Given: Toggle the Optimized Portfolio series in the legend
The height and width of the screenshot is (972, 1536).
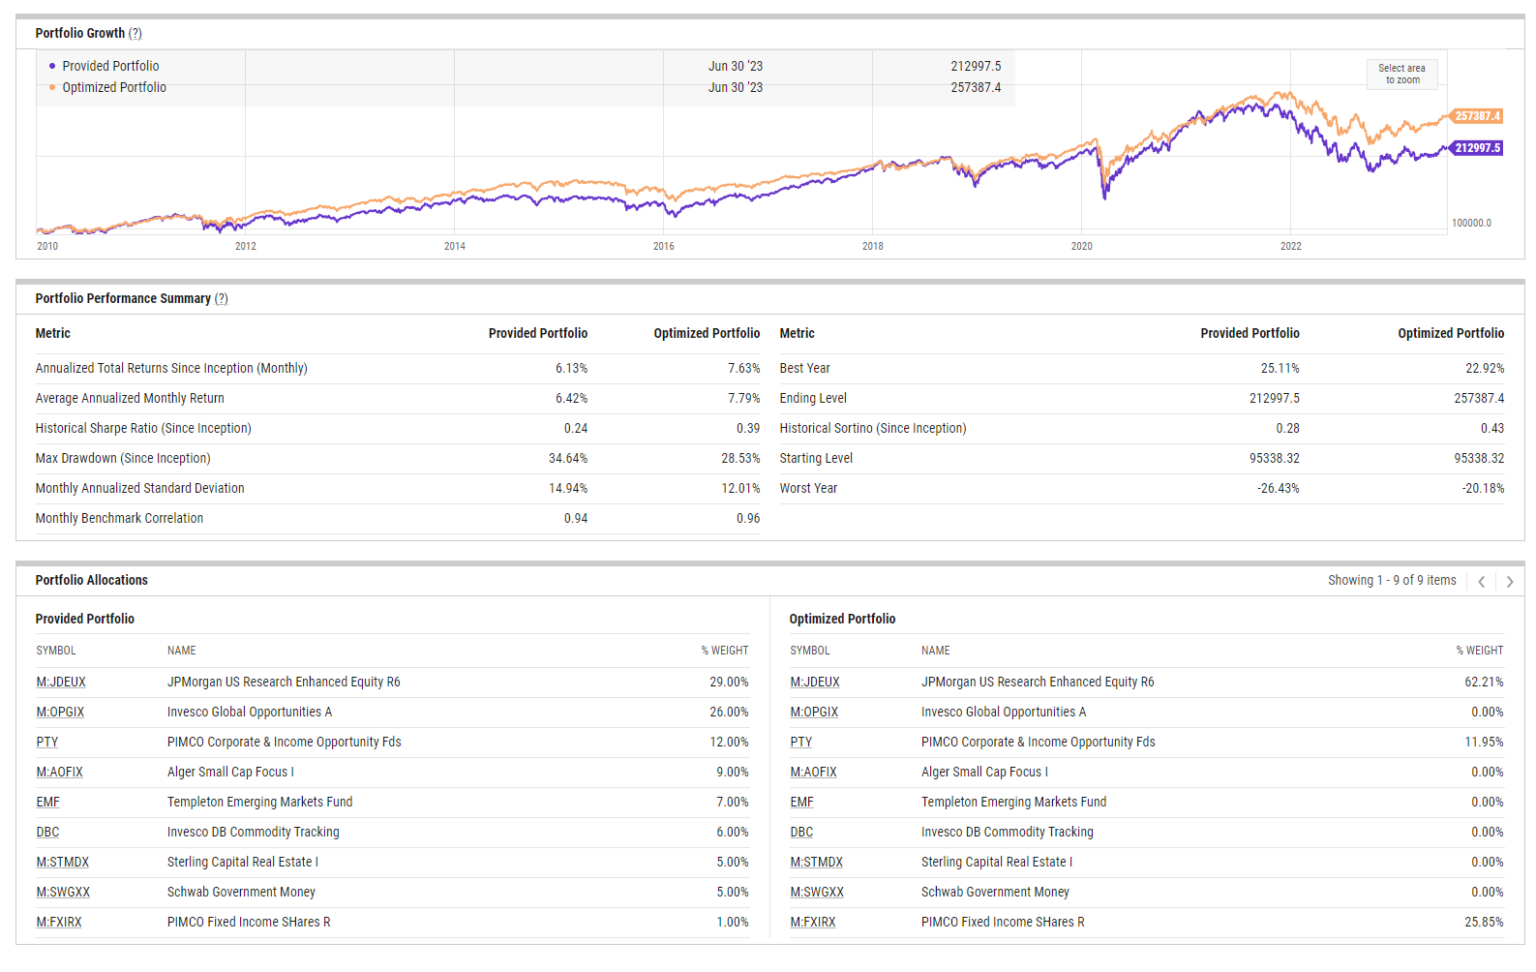Looking at the screenshot, I should pos(112,87).
